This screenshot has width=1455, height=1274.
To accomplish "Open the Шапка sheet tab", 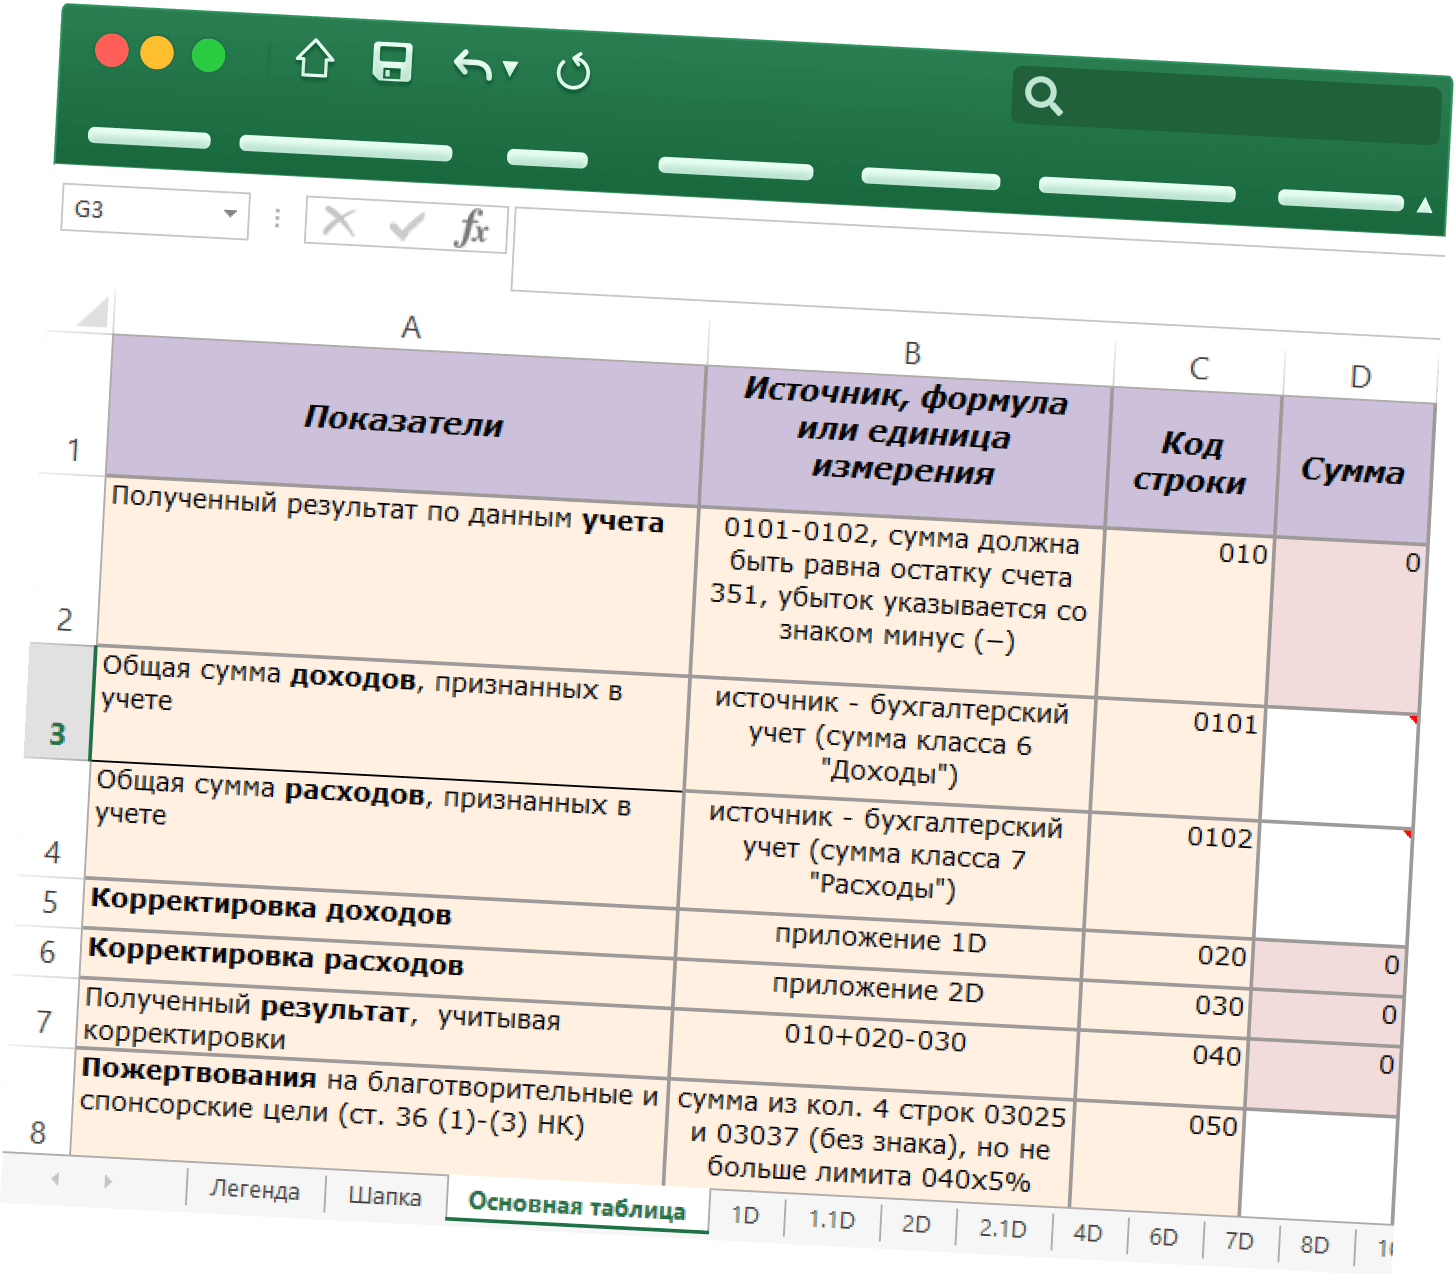I will point(384,1196).
